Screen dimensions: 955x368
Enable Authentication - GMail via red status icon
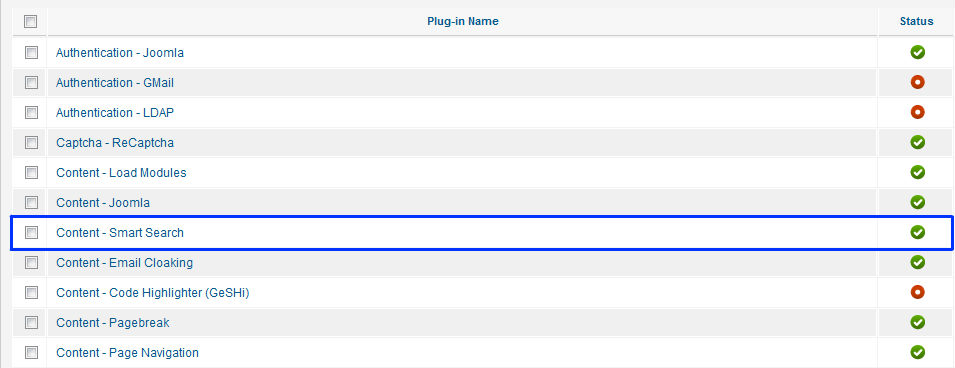(x=917, y=82)
